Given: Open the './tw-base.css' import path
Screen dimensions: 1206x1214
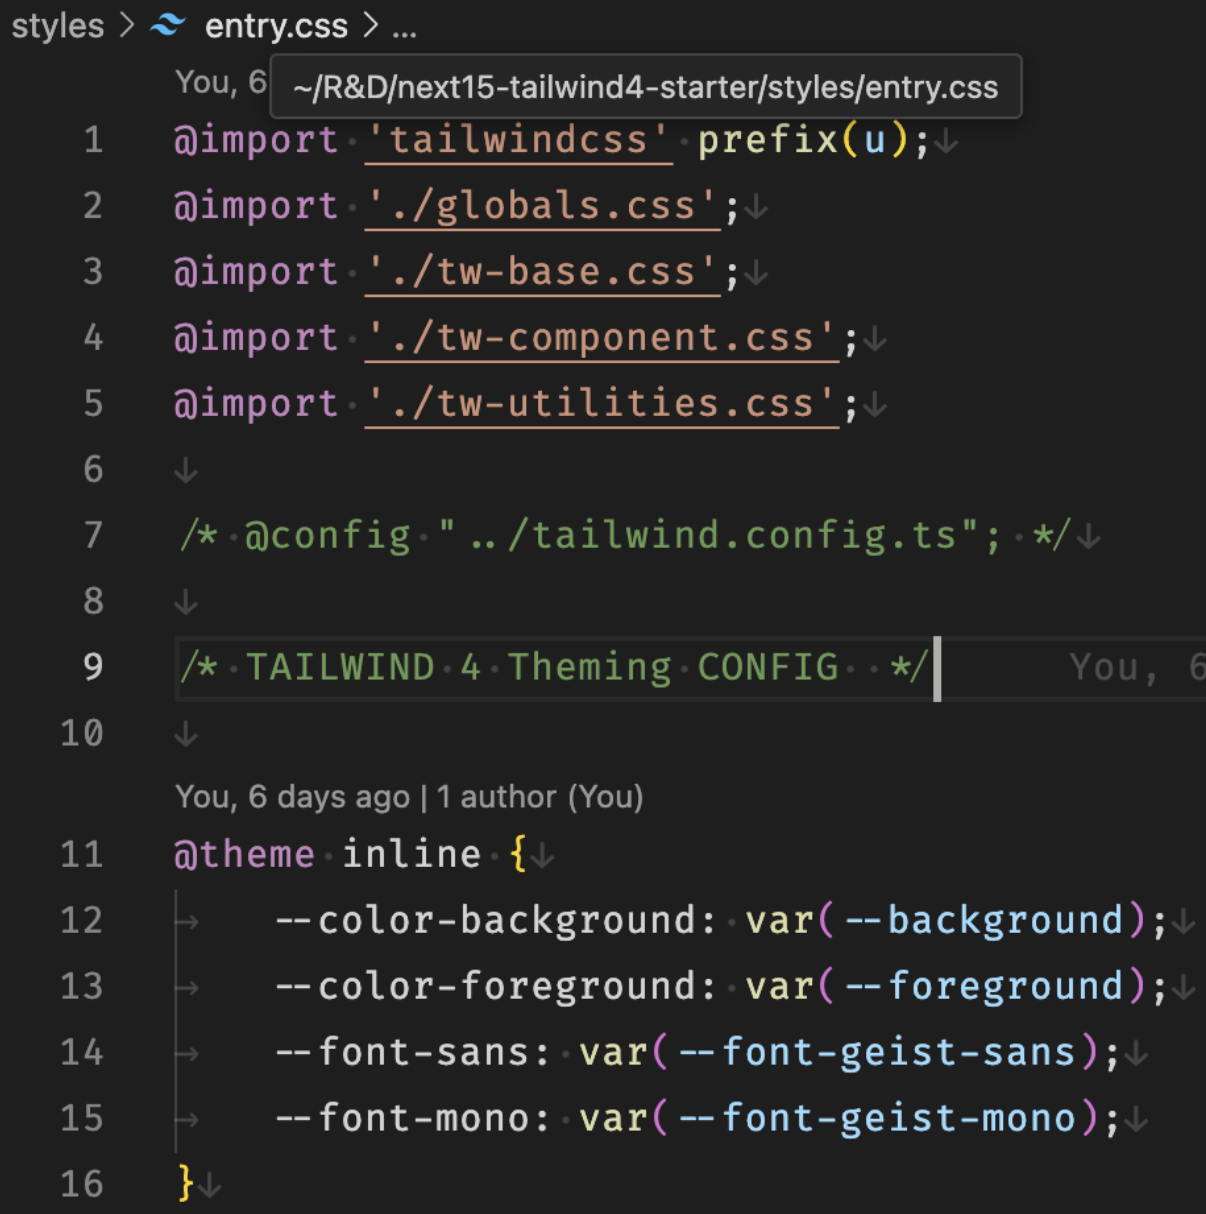Looking at the screenshot, I should (x=542, y=272).
